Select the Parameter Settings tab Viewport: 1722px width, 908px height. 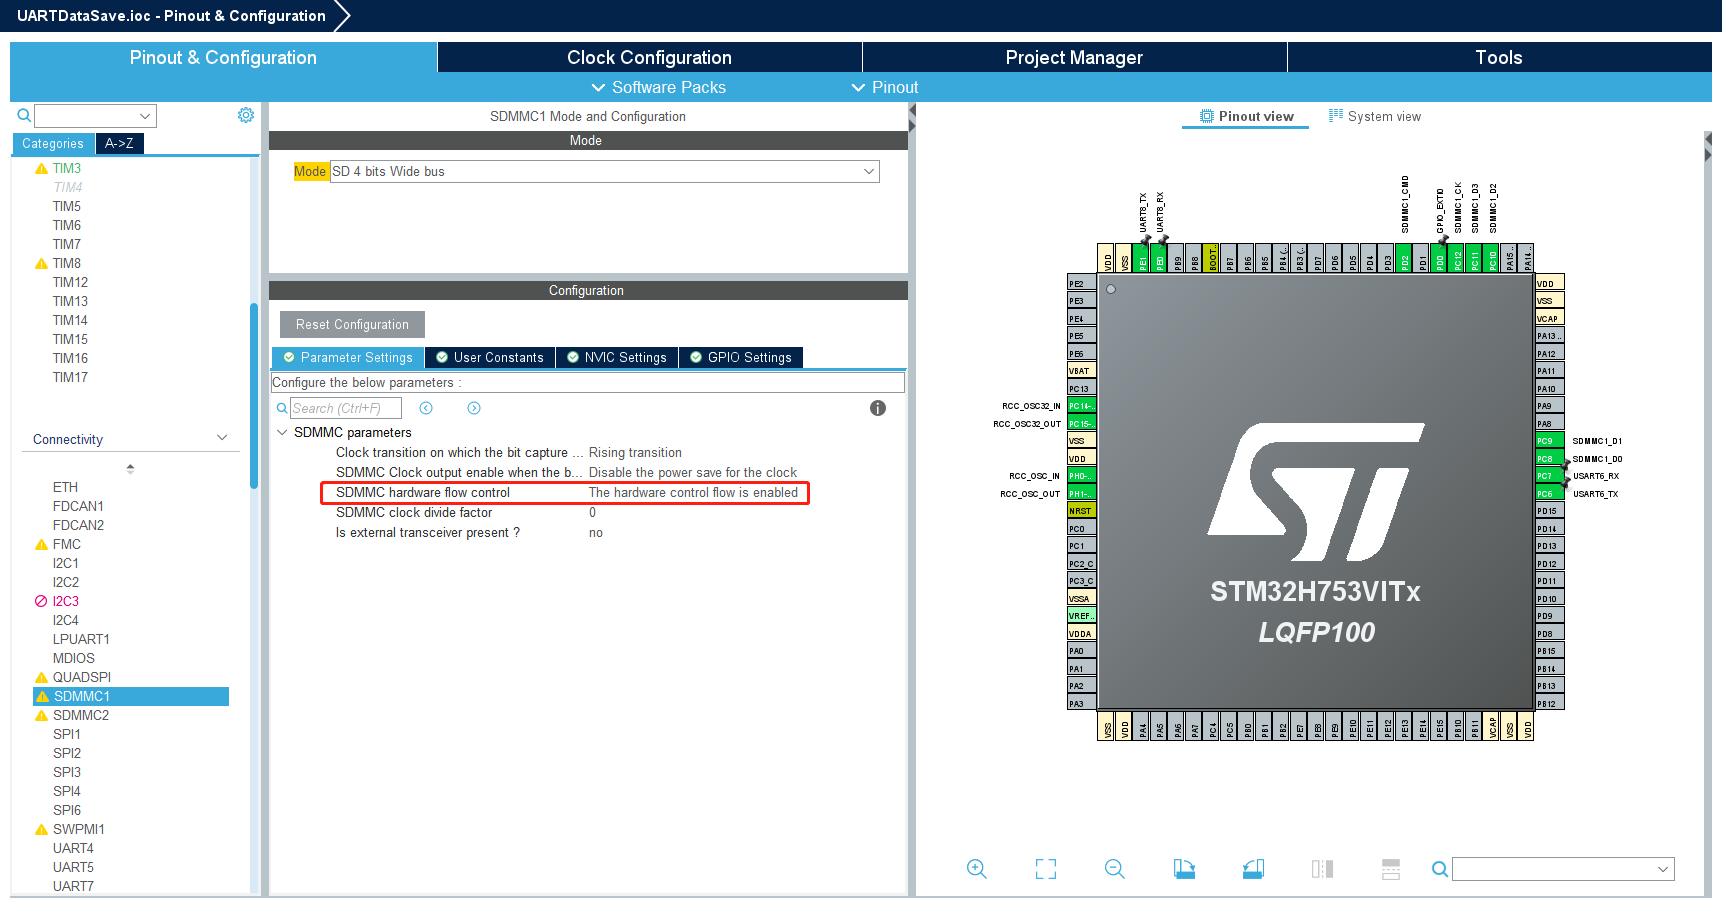(348, 358)
